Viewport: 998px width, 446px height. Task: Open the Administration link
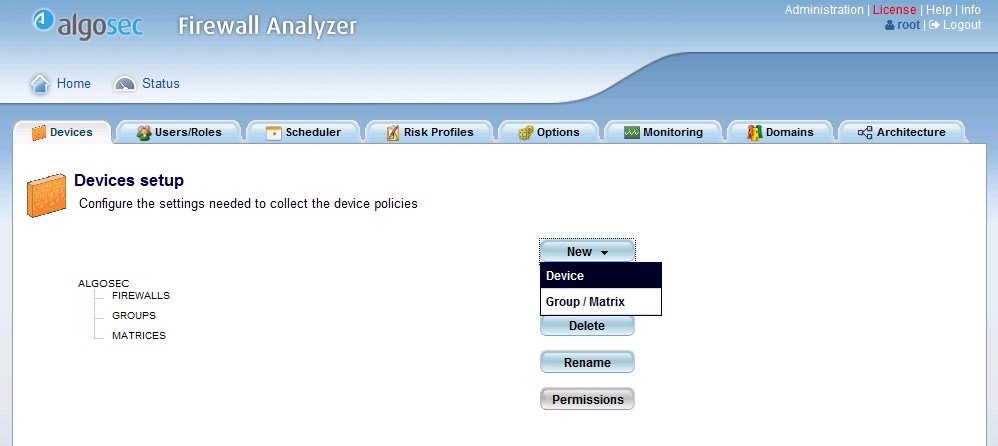click(x=824, y=10)
